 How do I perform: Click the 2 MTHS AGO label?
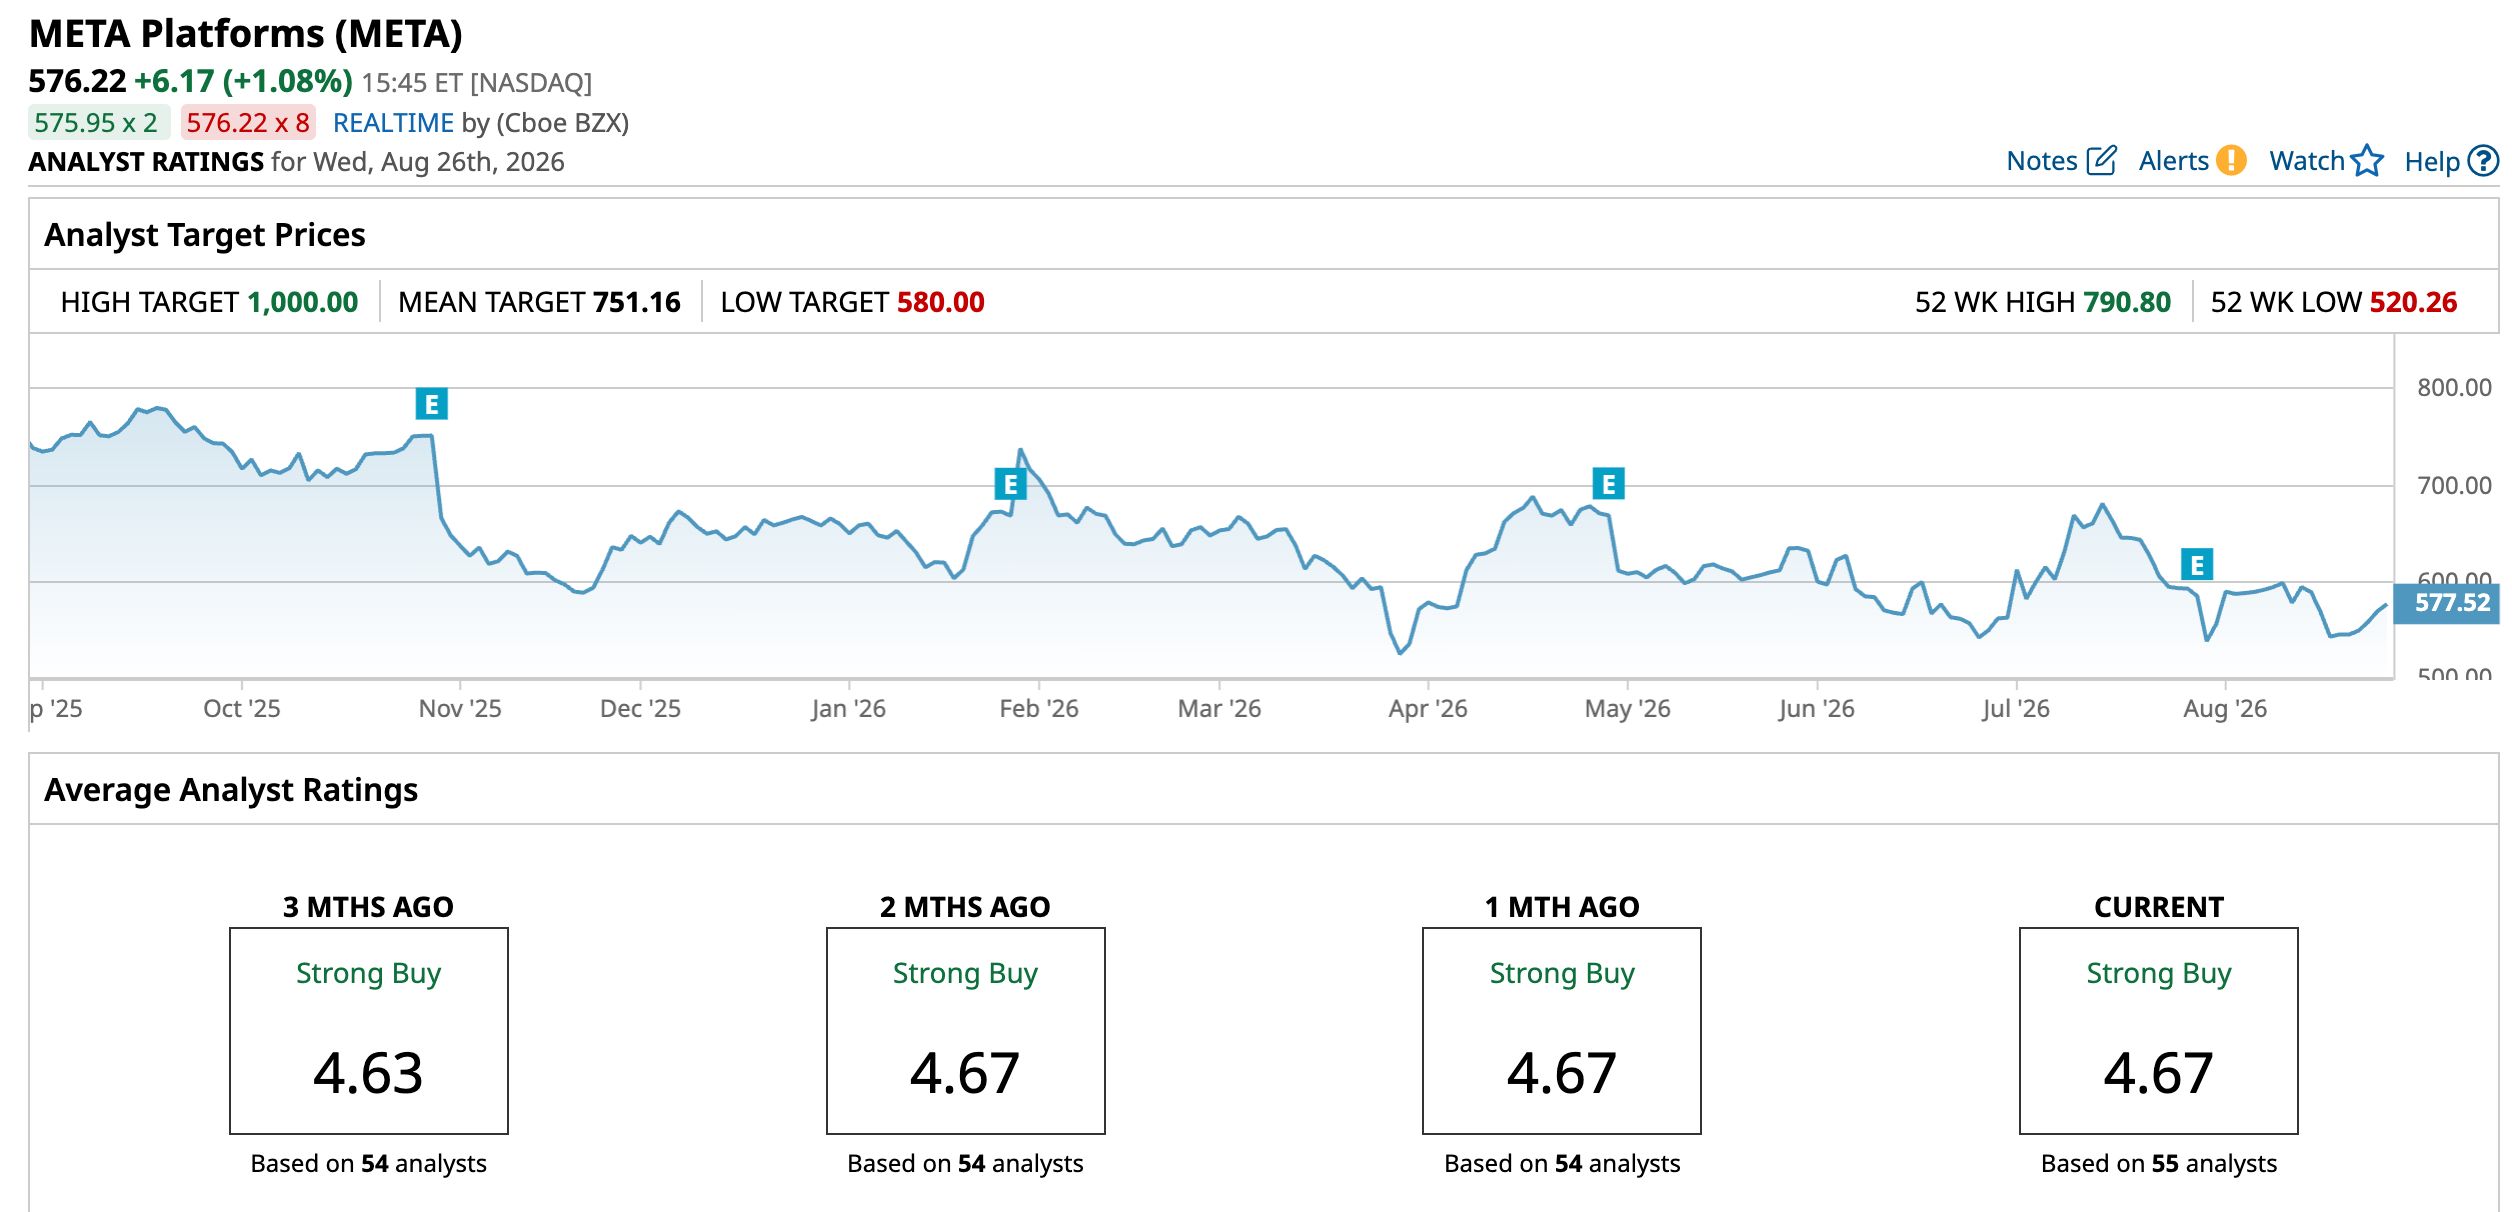965,907
